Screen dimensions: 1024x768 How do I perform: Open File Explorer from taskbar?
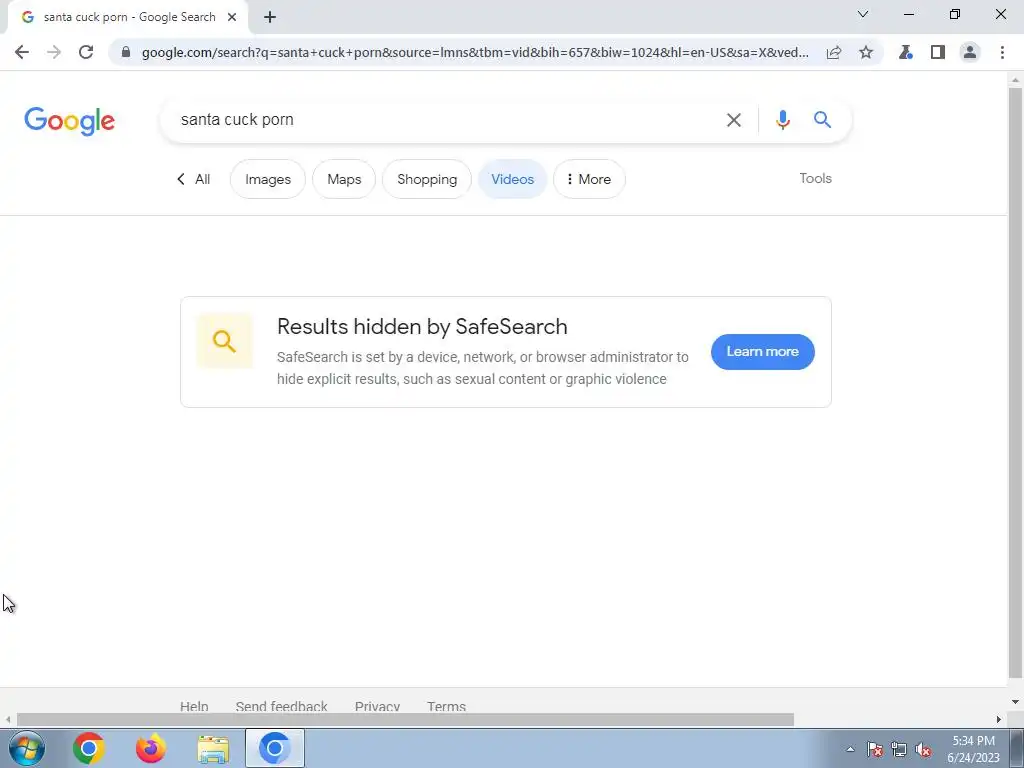(x=214, y=748)
